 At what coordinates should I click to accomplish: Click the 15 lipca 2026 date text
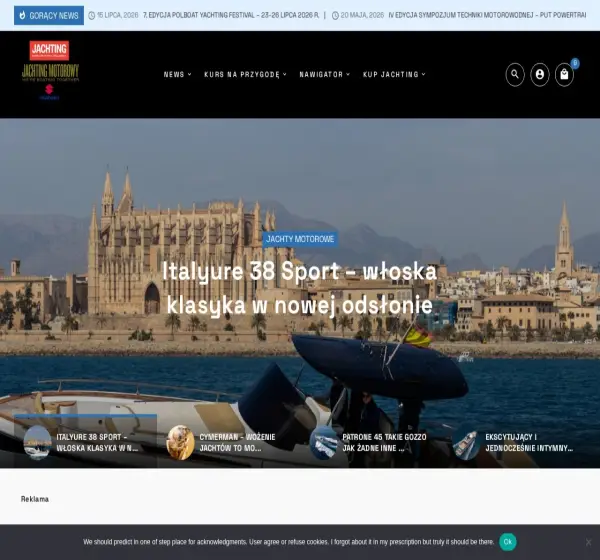click(117, 15)
